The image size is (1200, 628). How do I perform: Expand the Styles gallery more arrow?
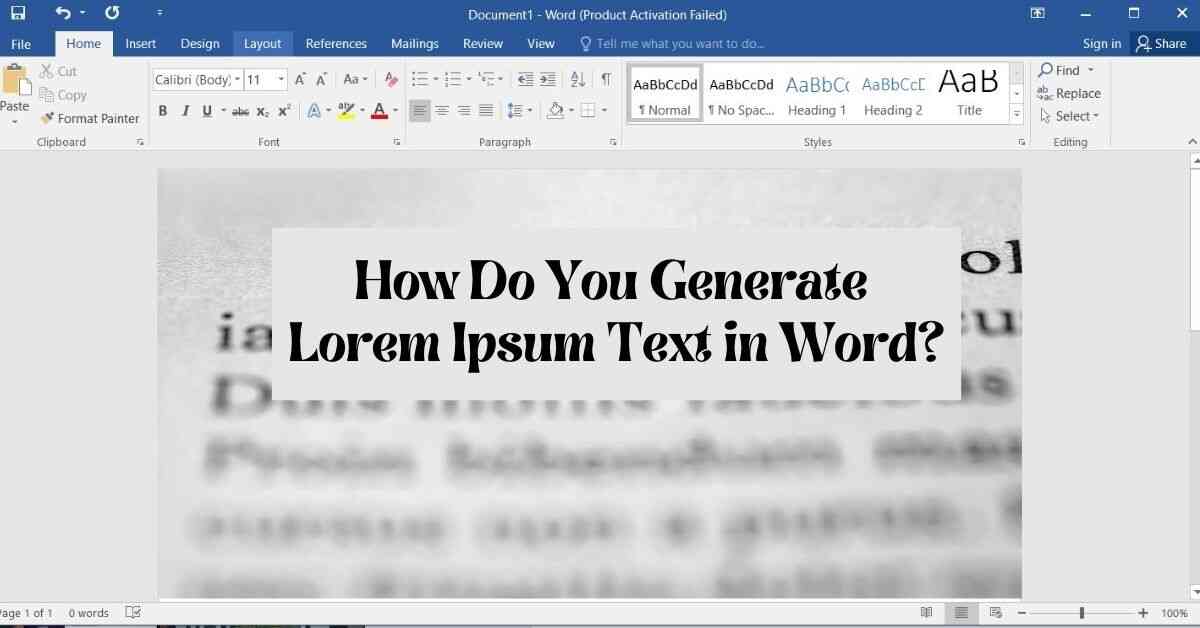point(1017,115)
